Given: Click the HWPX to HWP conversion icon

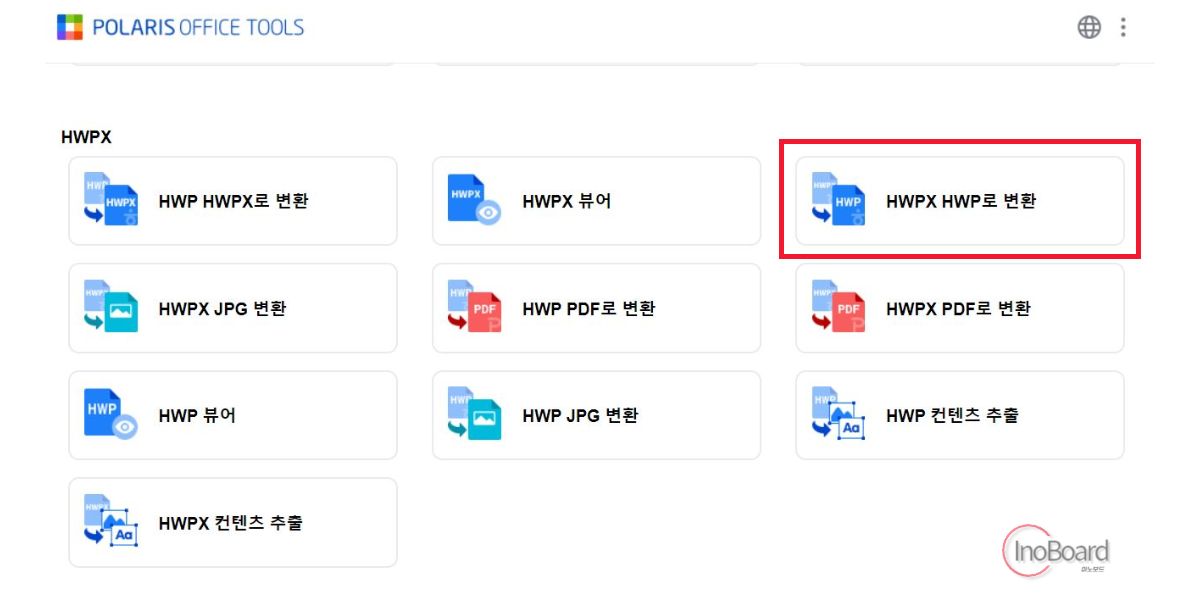Looking at the screenshot, I should [838, 200].
